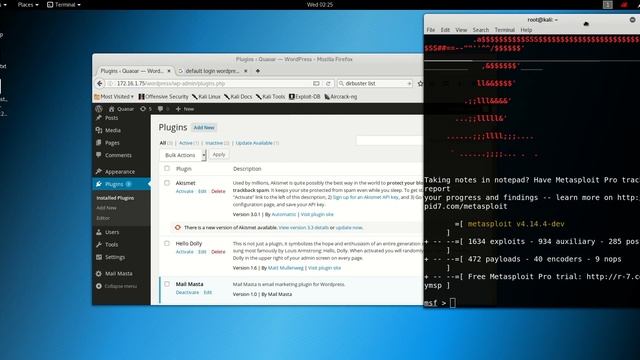
Task: Open Appearance in WordPress sidebar
Action: tap(121, 172)
